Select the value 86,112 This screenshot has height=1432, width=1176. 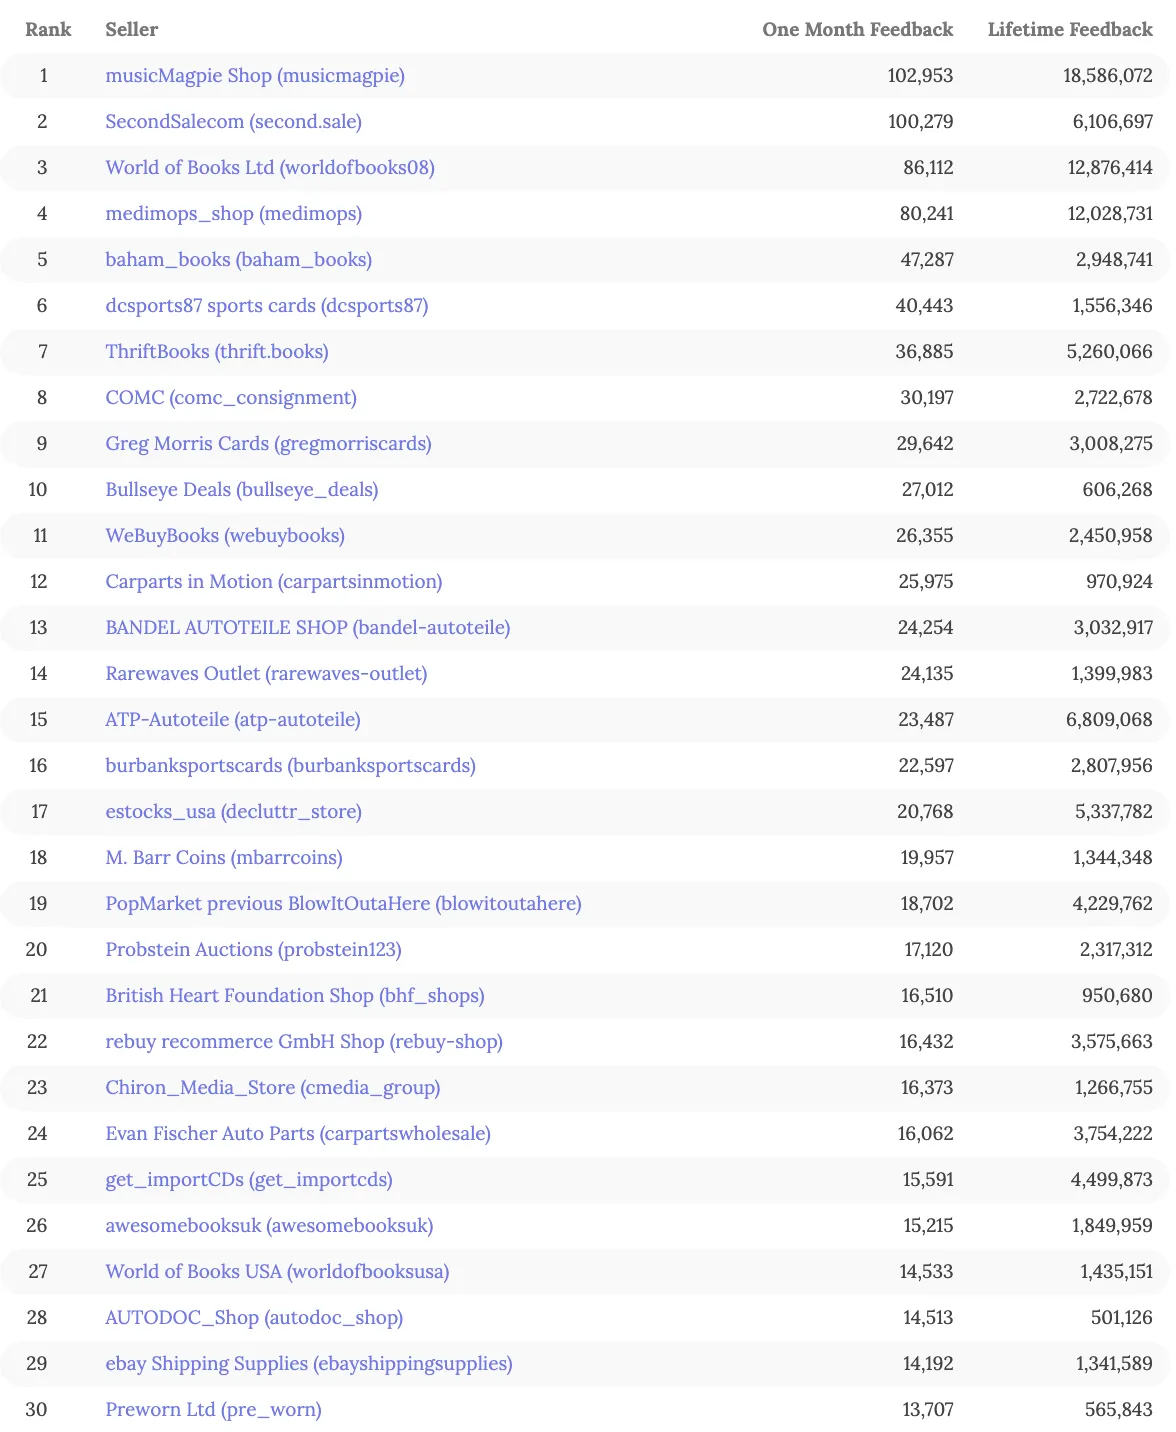(928, 168)
